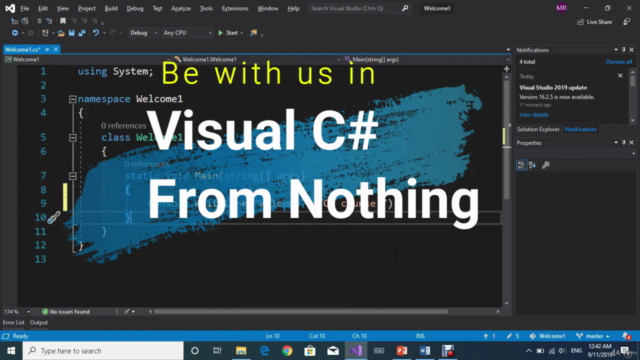Open the Build menu
Image resolution: width=640 pixels, height=360 pixels.
point(111,8)
